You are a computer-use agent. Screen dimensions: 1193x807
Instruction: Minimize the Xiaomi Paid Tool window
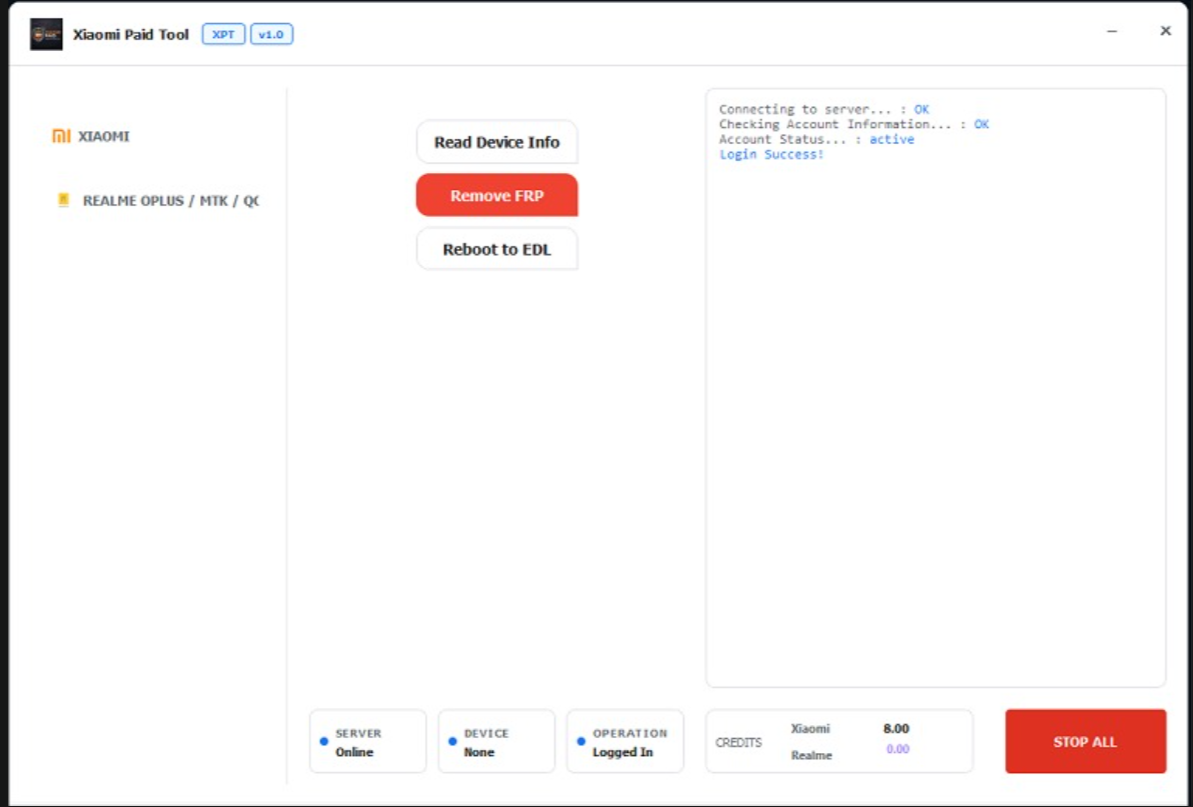(x=1112, y=31)
